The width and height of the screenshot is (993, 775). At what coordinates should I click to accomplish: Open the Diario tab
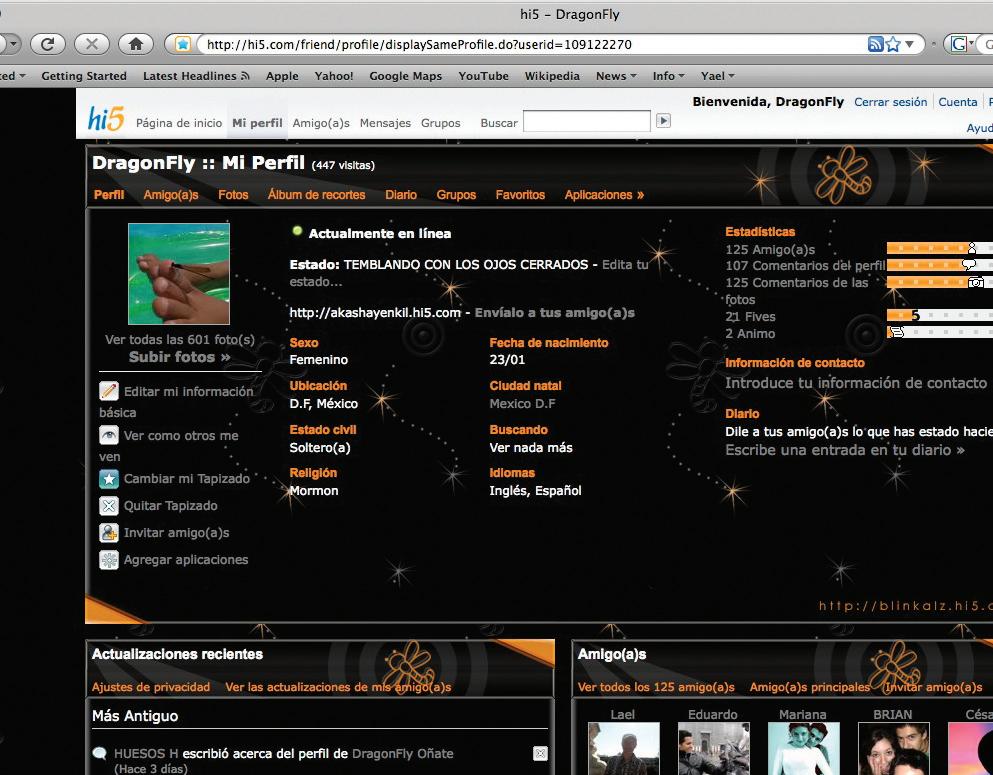click(401, 194)
